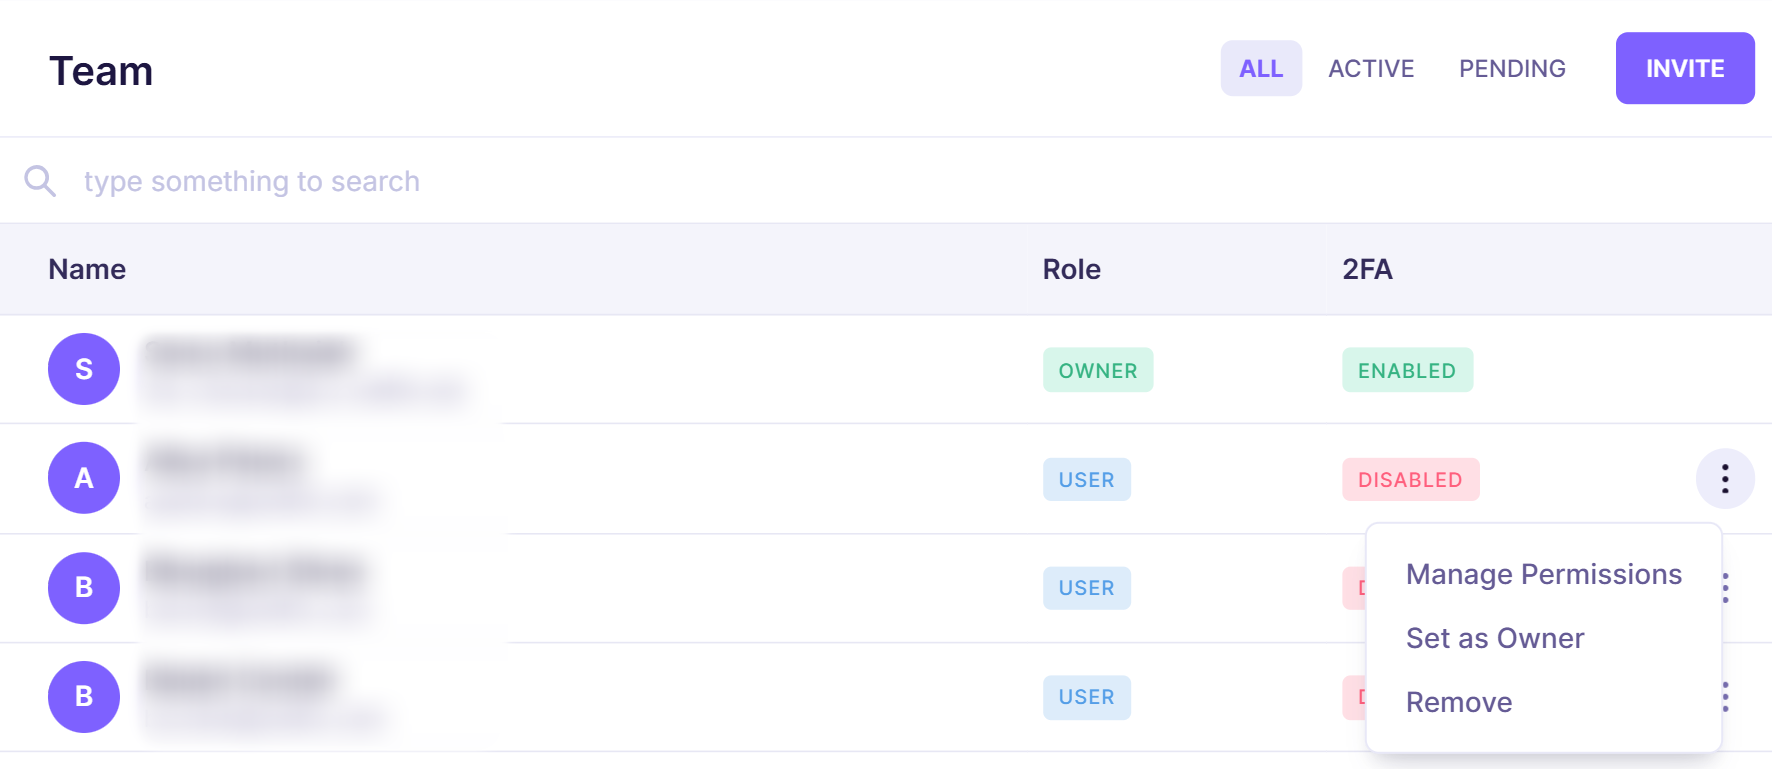Click the DISABLED 2FA badge in row A
The image size is (1772, 769).
1410,479
